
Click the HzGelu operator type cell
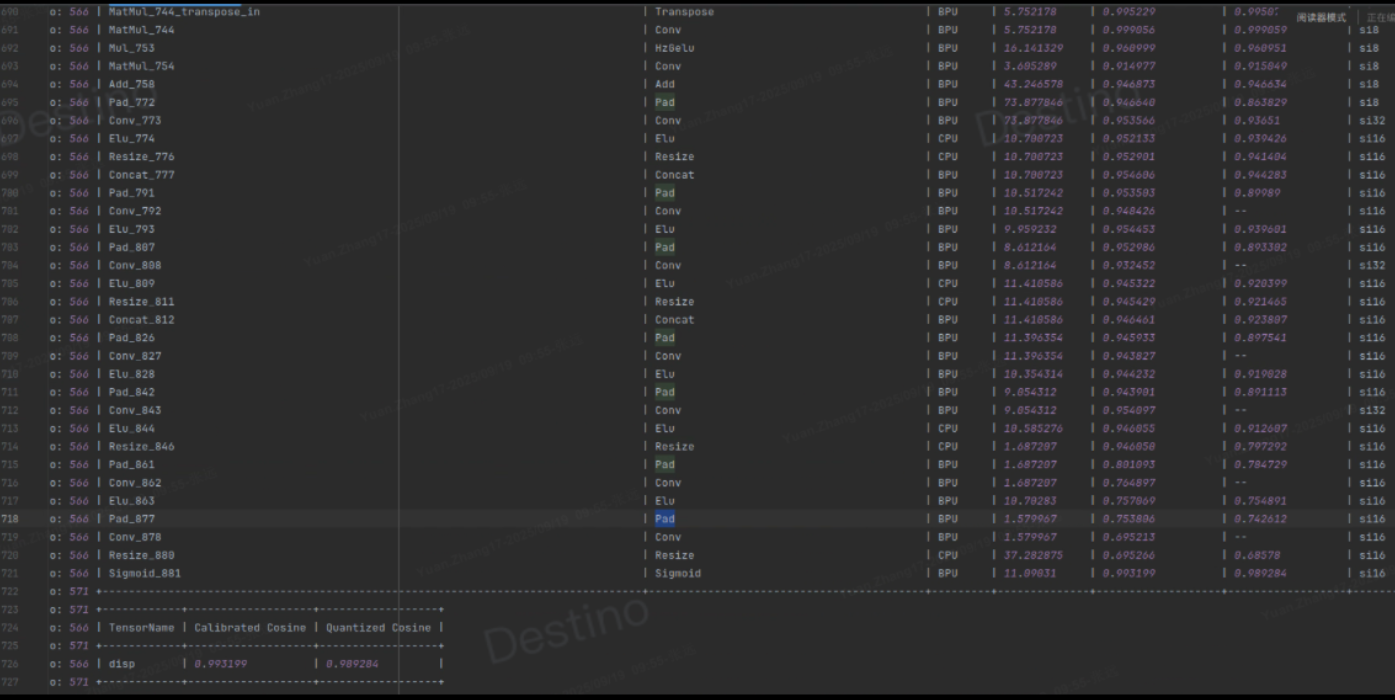pos(674,48)
